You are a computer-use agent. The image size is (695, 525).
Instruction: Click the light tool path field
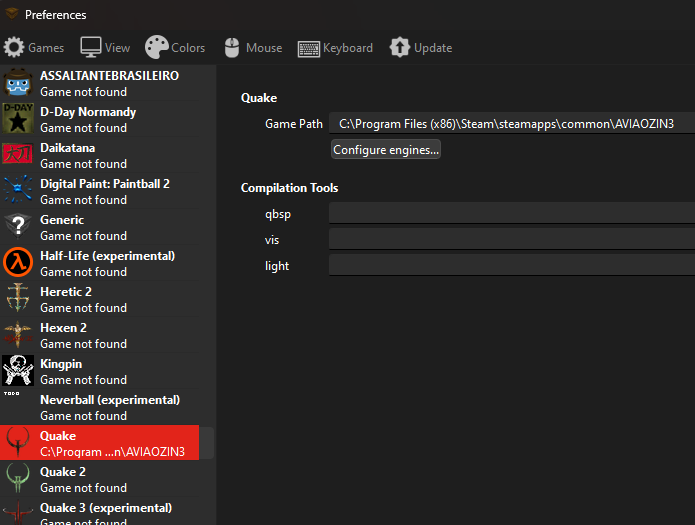(512, 265)
